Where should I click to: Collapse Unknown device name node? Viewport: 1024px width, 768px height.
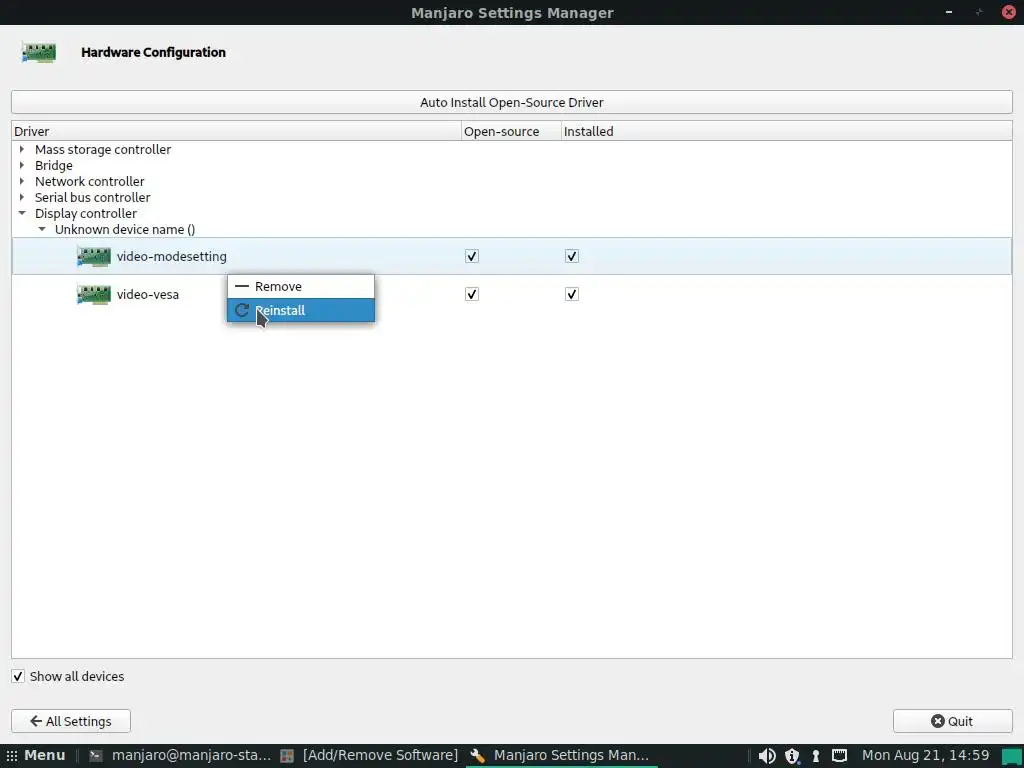pos(42,229)
